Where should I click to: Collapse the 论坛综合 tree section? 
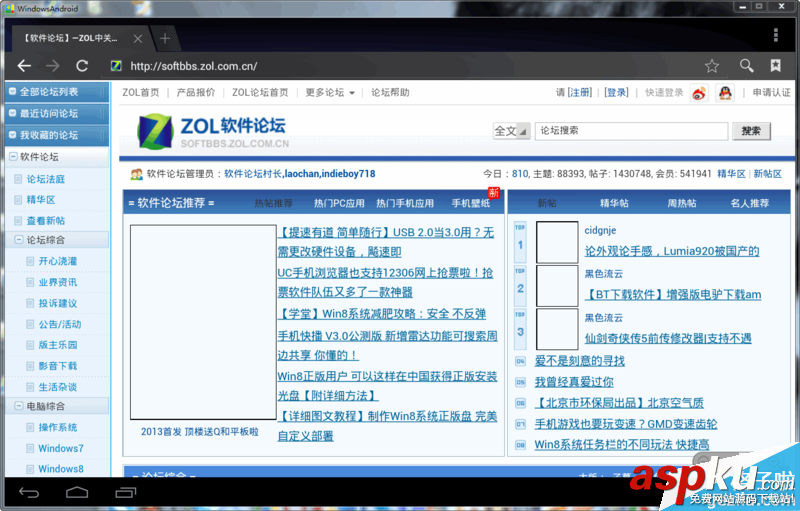tap(19, 240)
